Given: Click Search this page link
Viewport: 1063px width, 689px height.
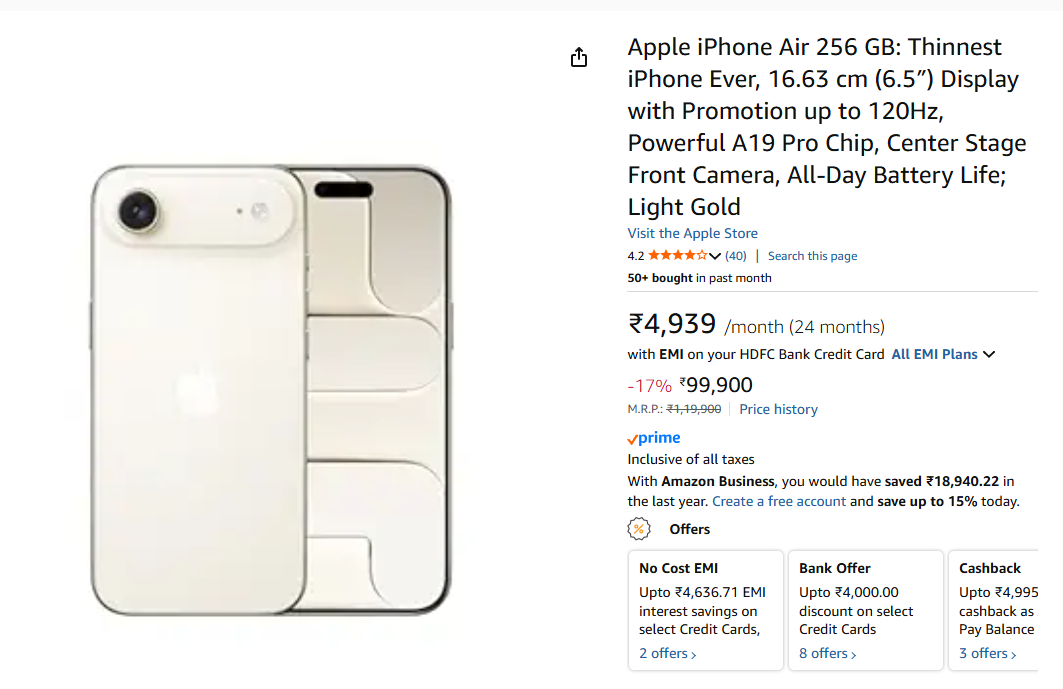Looking at the screenshot, I should click(x=812, y=256).
